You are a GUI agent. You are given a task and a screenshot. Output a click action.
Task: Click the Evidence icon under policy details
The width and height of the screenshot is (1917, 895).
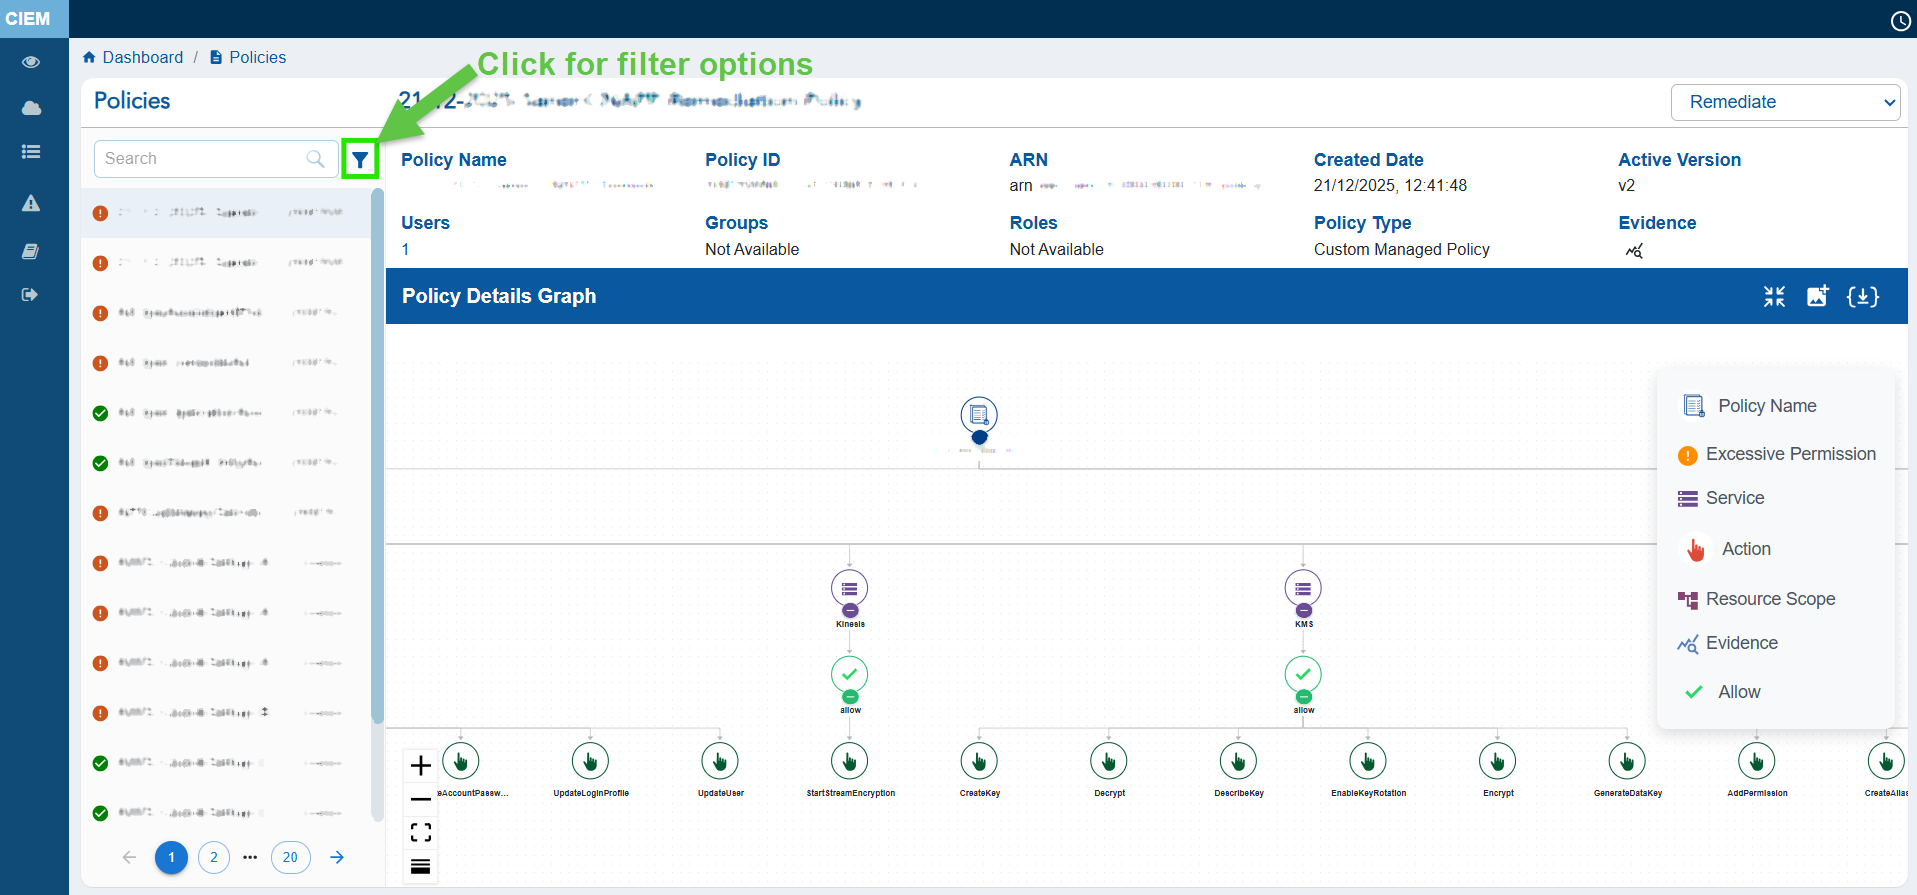pyautogui.click(x=1634, y=251)
